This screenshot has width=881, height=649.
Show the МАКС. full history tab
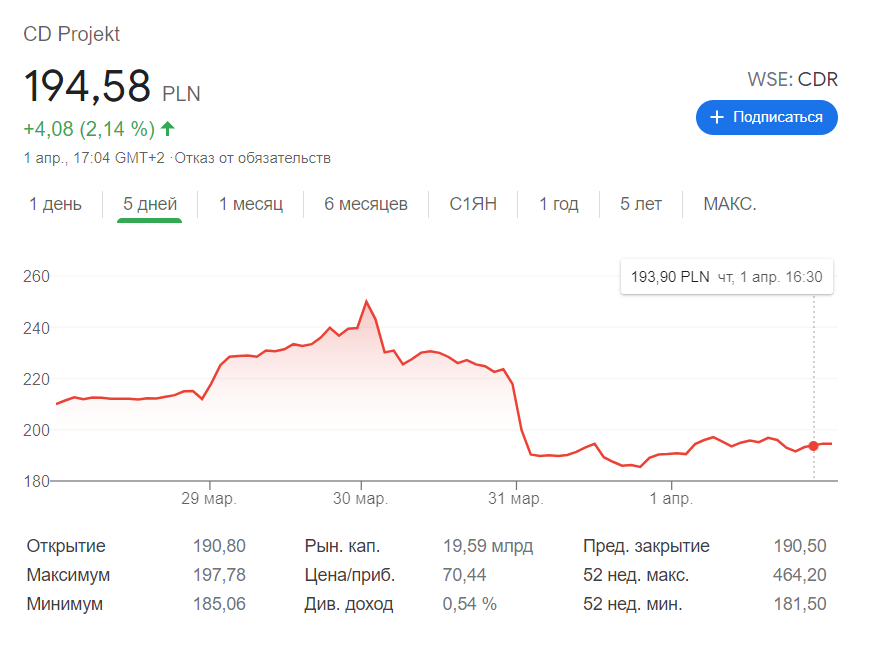730,203
